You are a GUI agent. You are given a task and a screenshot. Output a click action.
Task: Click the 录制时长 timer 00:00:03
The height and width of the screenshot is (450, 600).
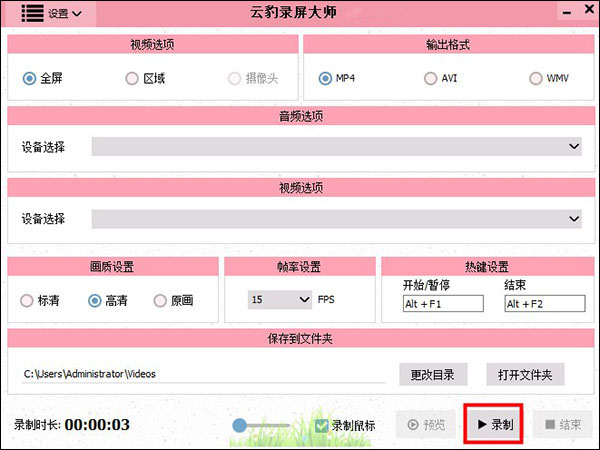(x=97, y=425)
